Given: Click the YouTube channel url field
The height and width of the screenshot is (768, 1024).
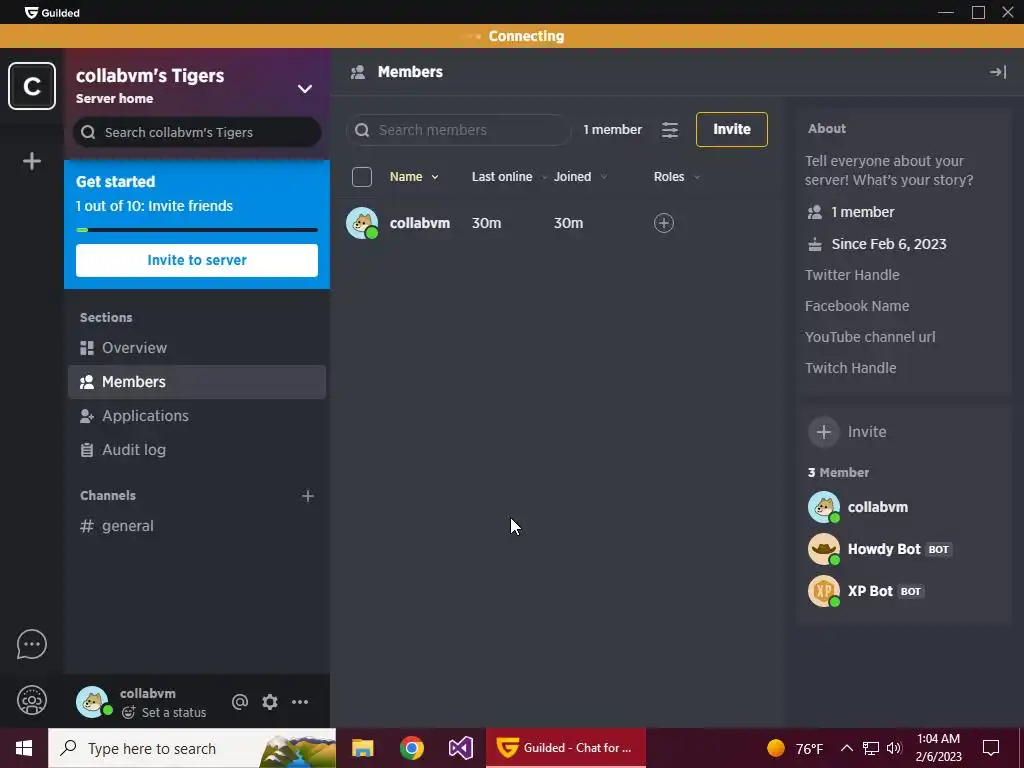Looking at the screenshot, I should tap(870, 337).
